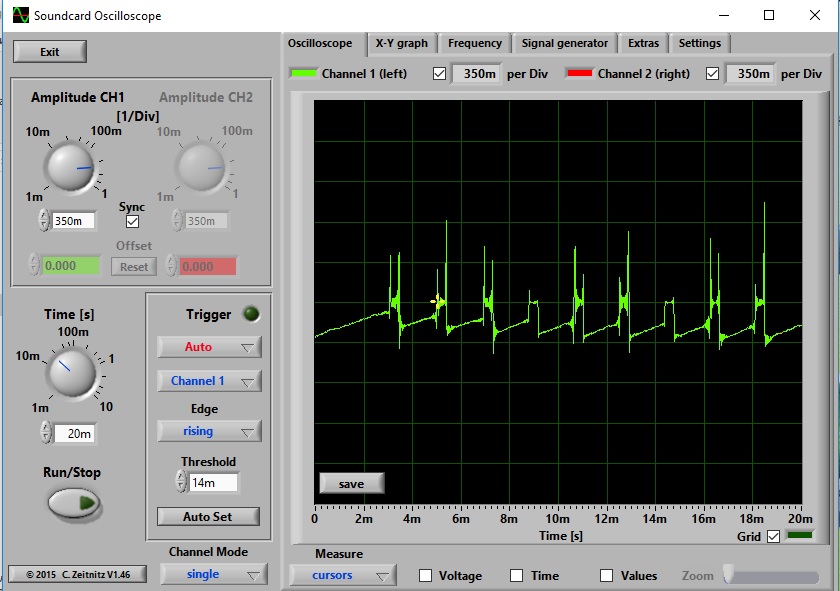The width and height of the screenshot is (840, 591).
Task: Disable the Grid checkbox
Action: (x=772, y=537)
